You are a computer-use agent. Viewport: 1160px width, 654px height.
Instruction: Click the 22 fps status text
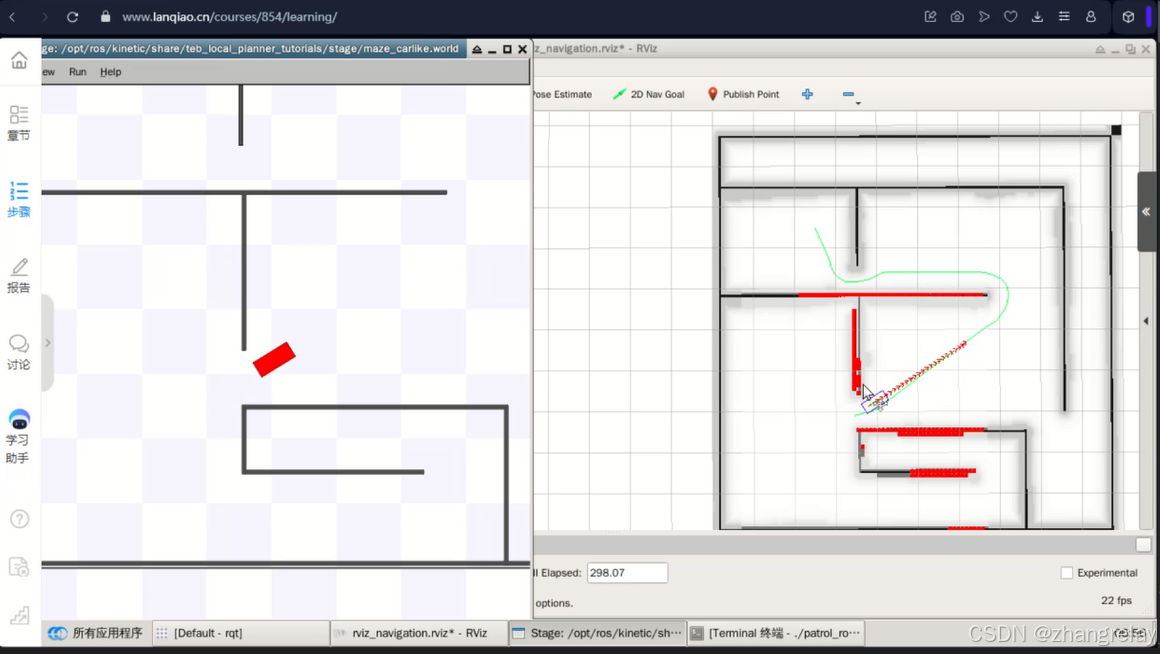[1116, 601]
